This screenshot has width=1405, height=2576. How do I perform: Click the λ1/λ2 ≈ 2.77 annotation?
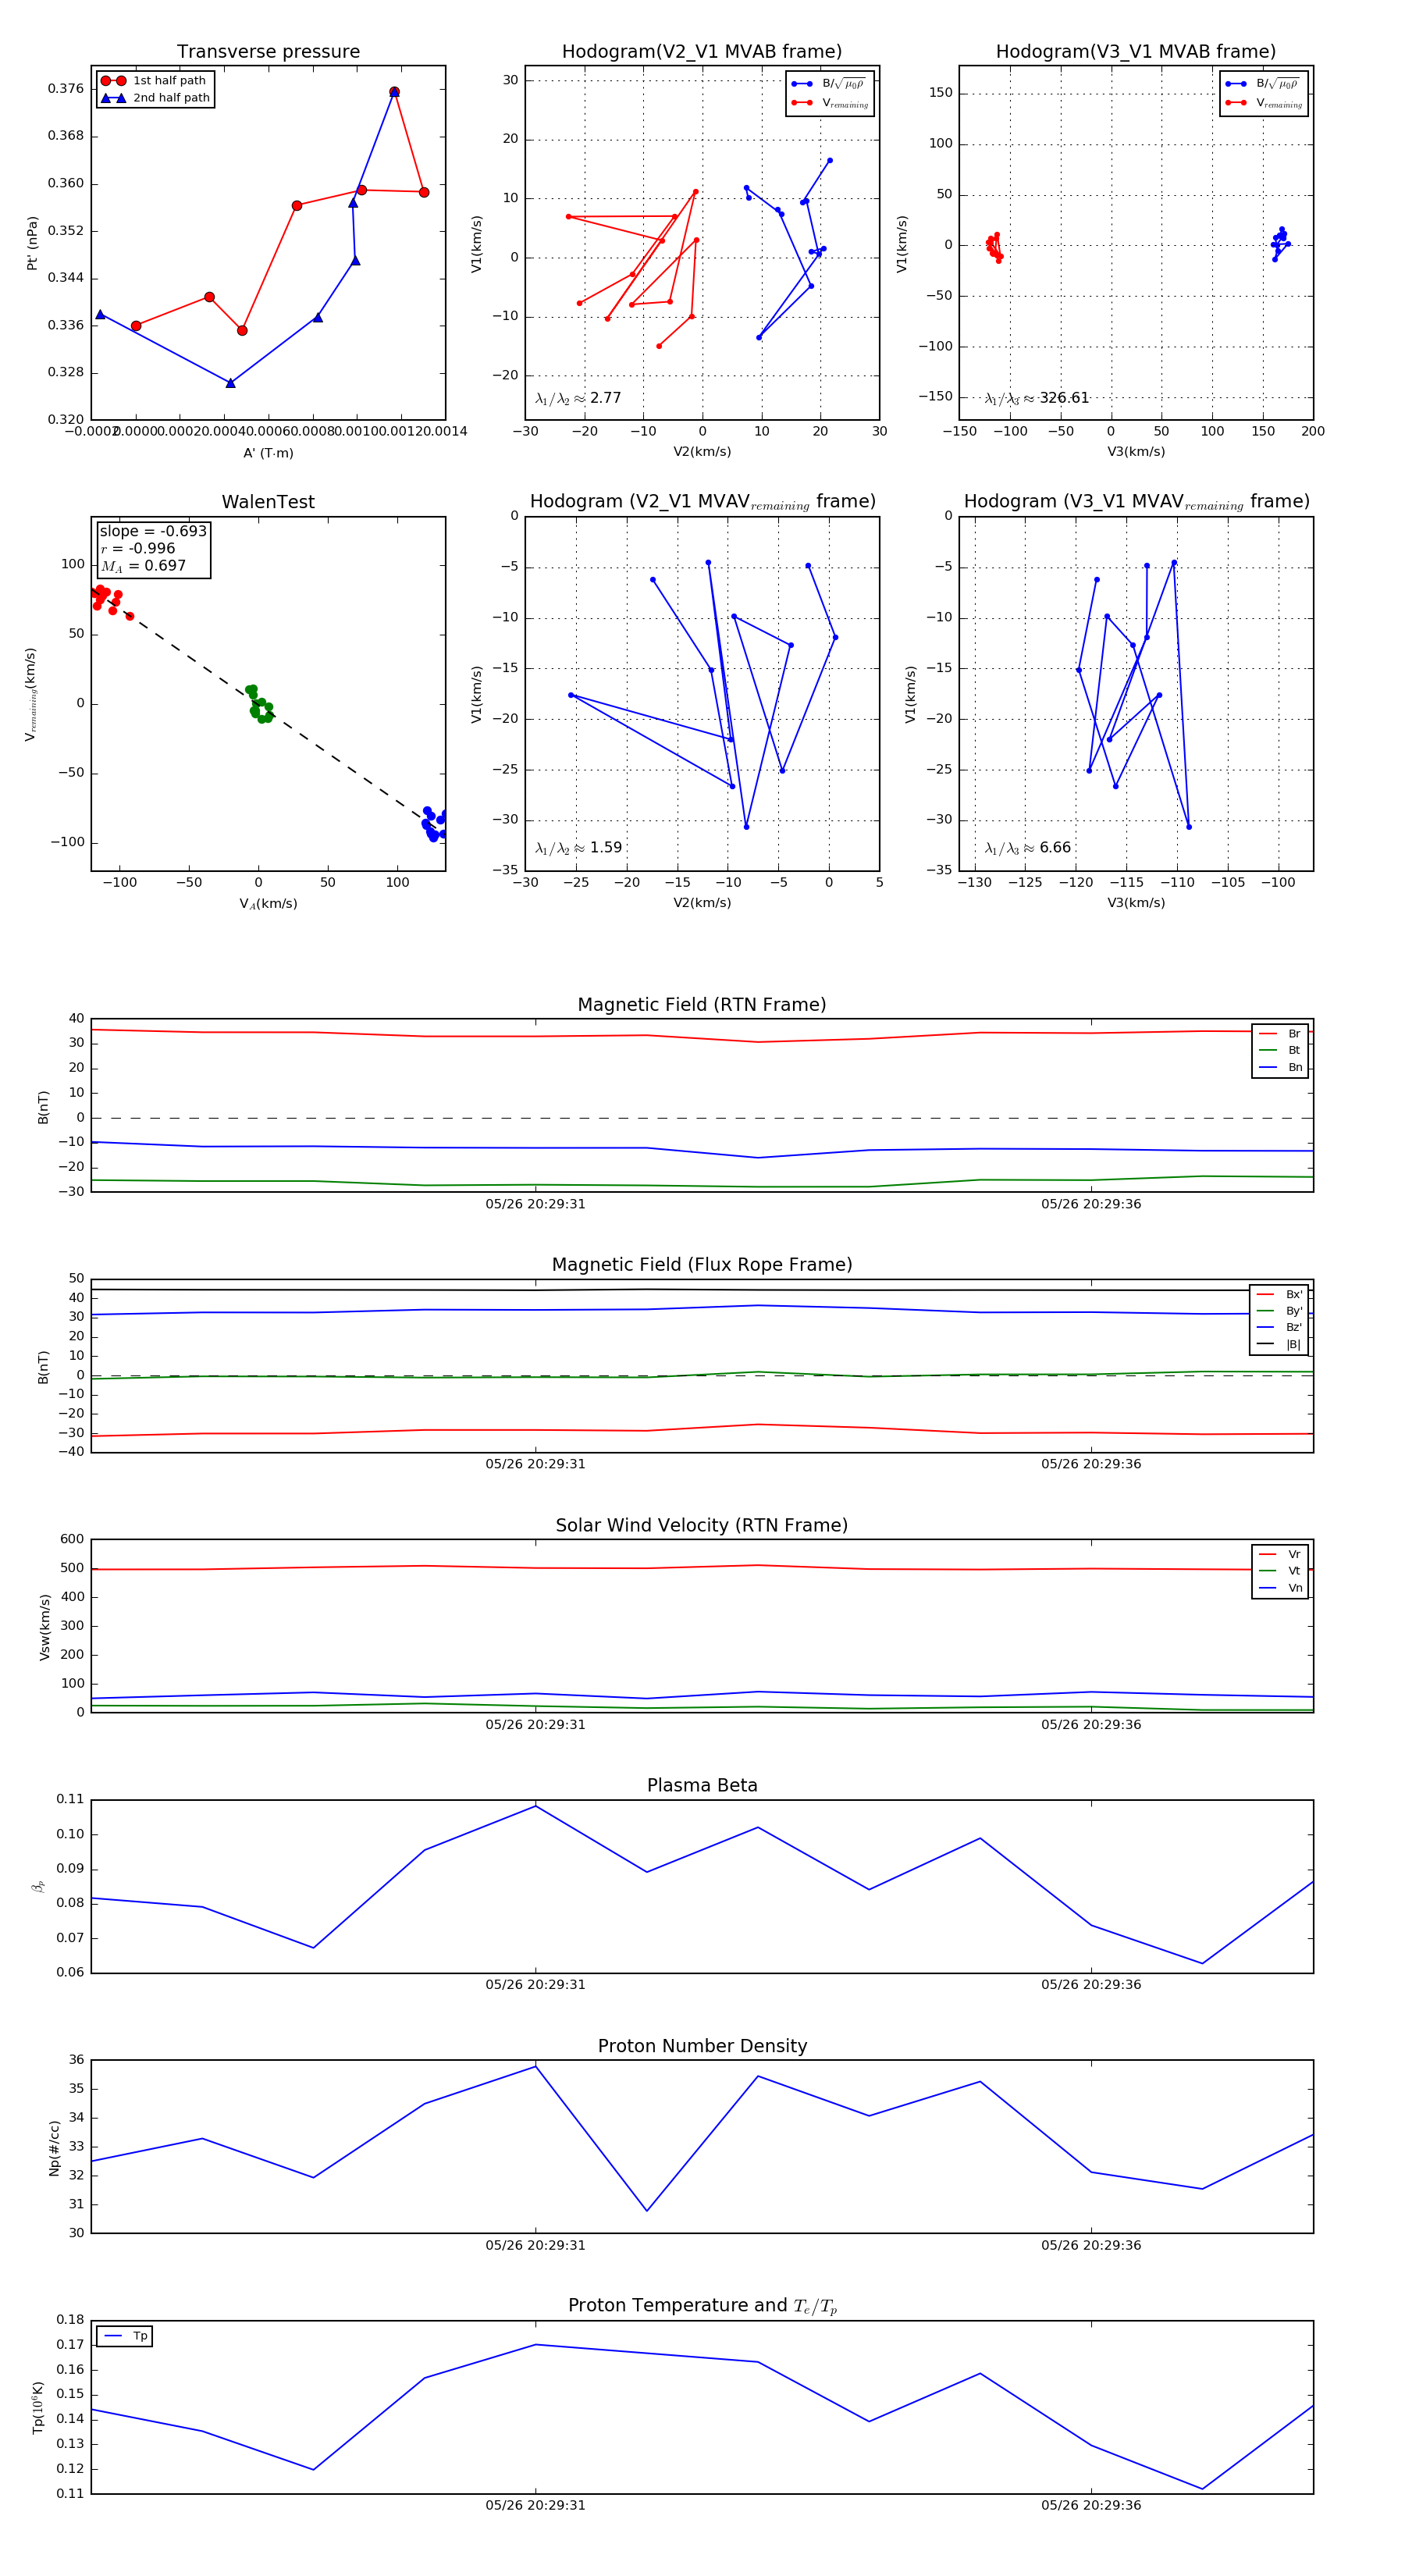point(578,398)
